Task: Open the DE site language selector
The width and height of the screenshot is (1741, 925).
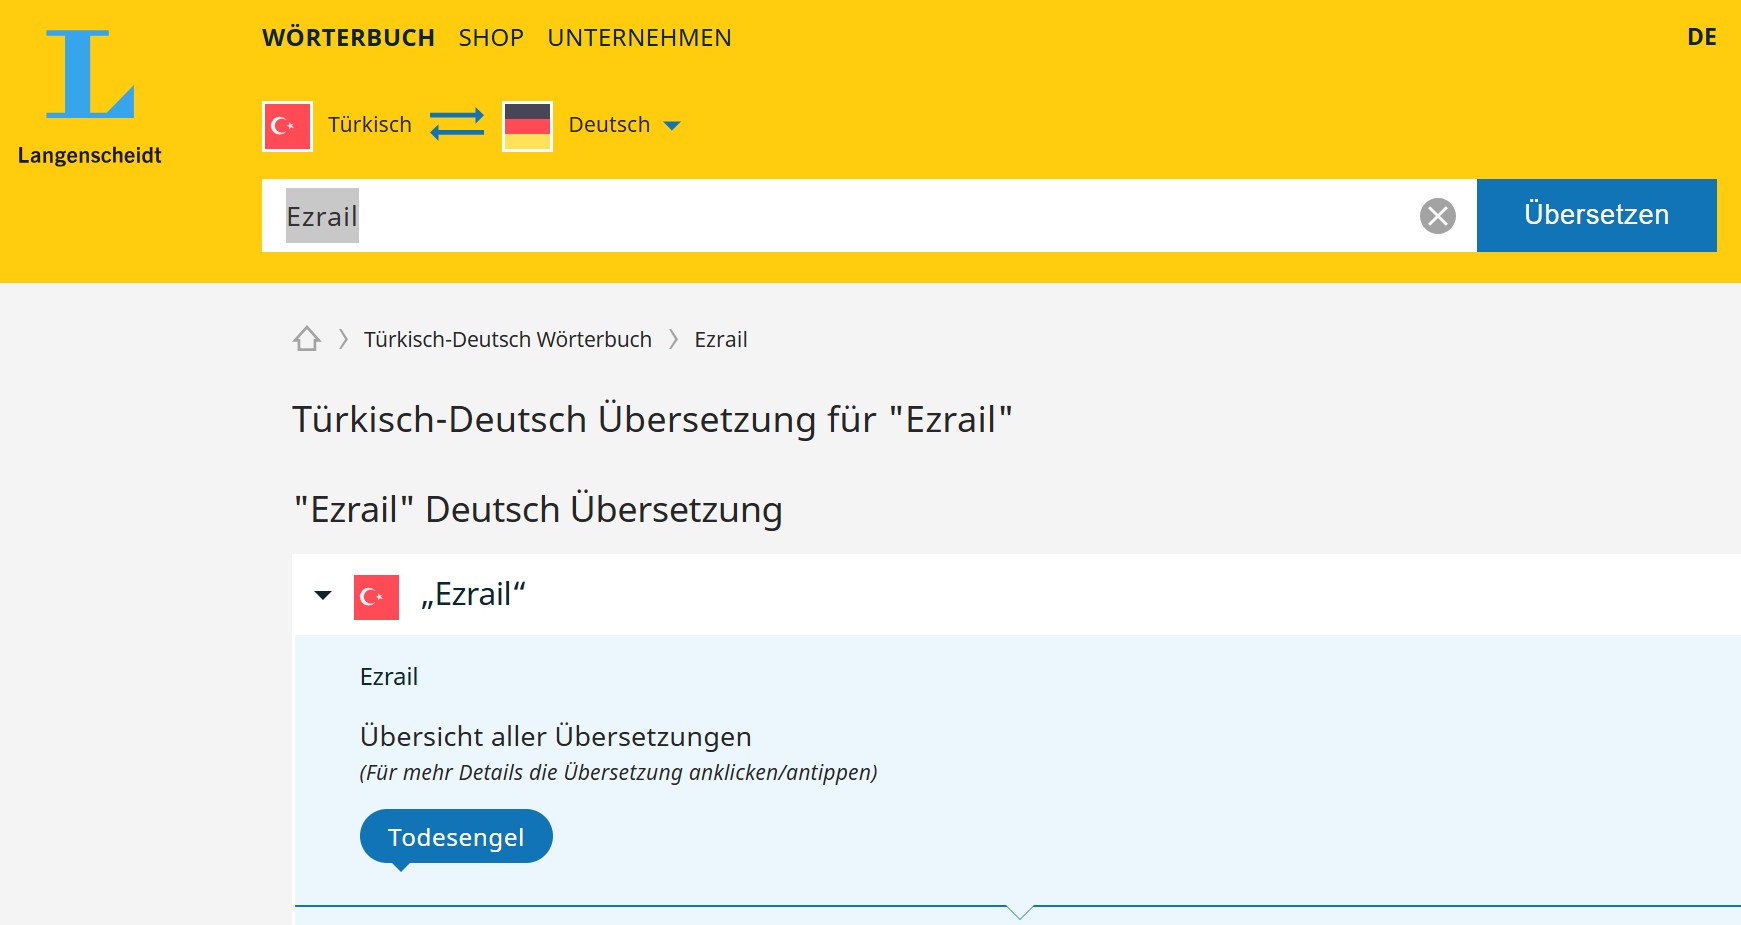Action: [x=1701, y=38]
